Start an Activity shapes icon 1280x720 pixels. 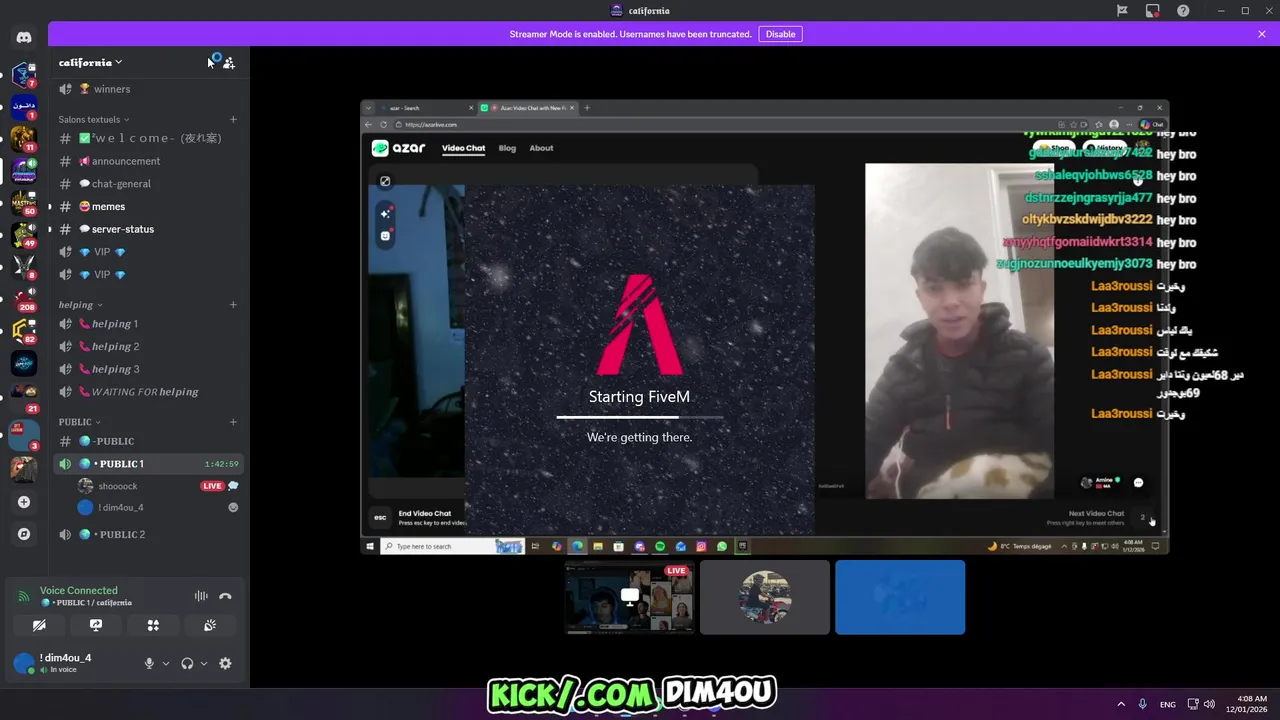click(x=153, y=625)
